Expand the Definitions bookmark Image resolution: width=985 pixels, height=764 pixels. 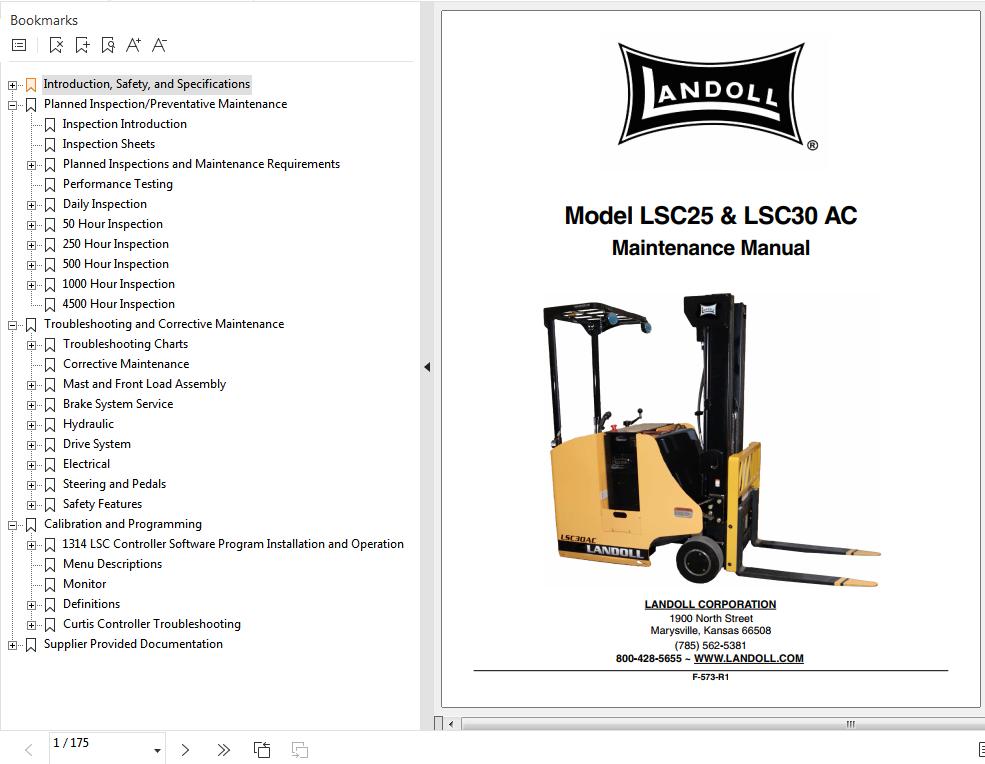[x=31, y=605]
